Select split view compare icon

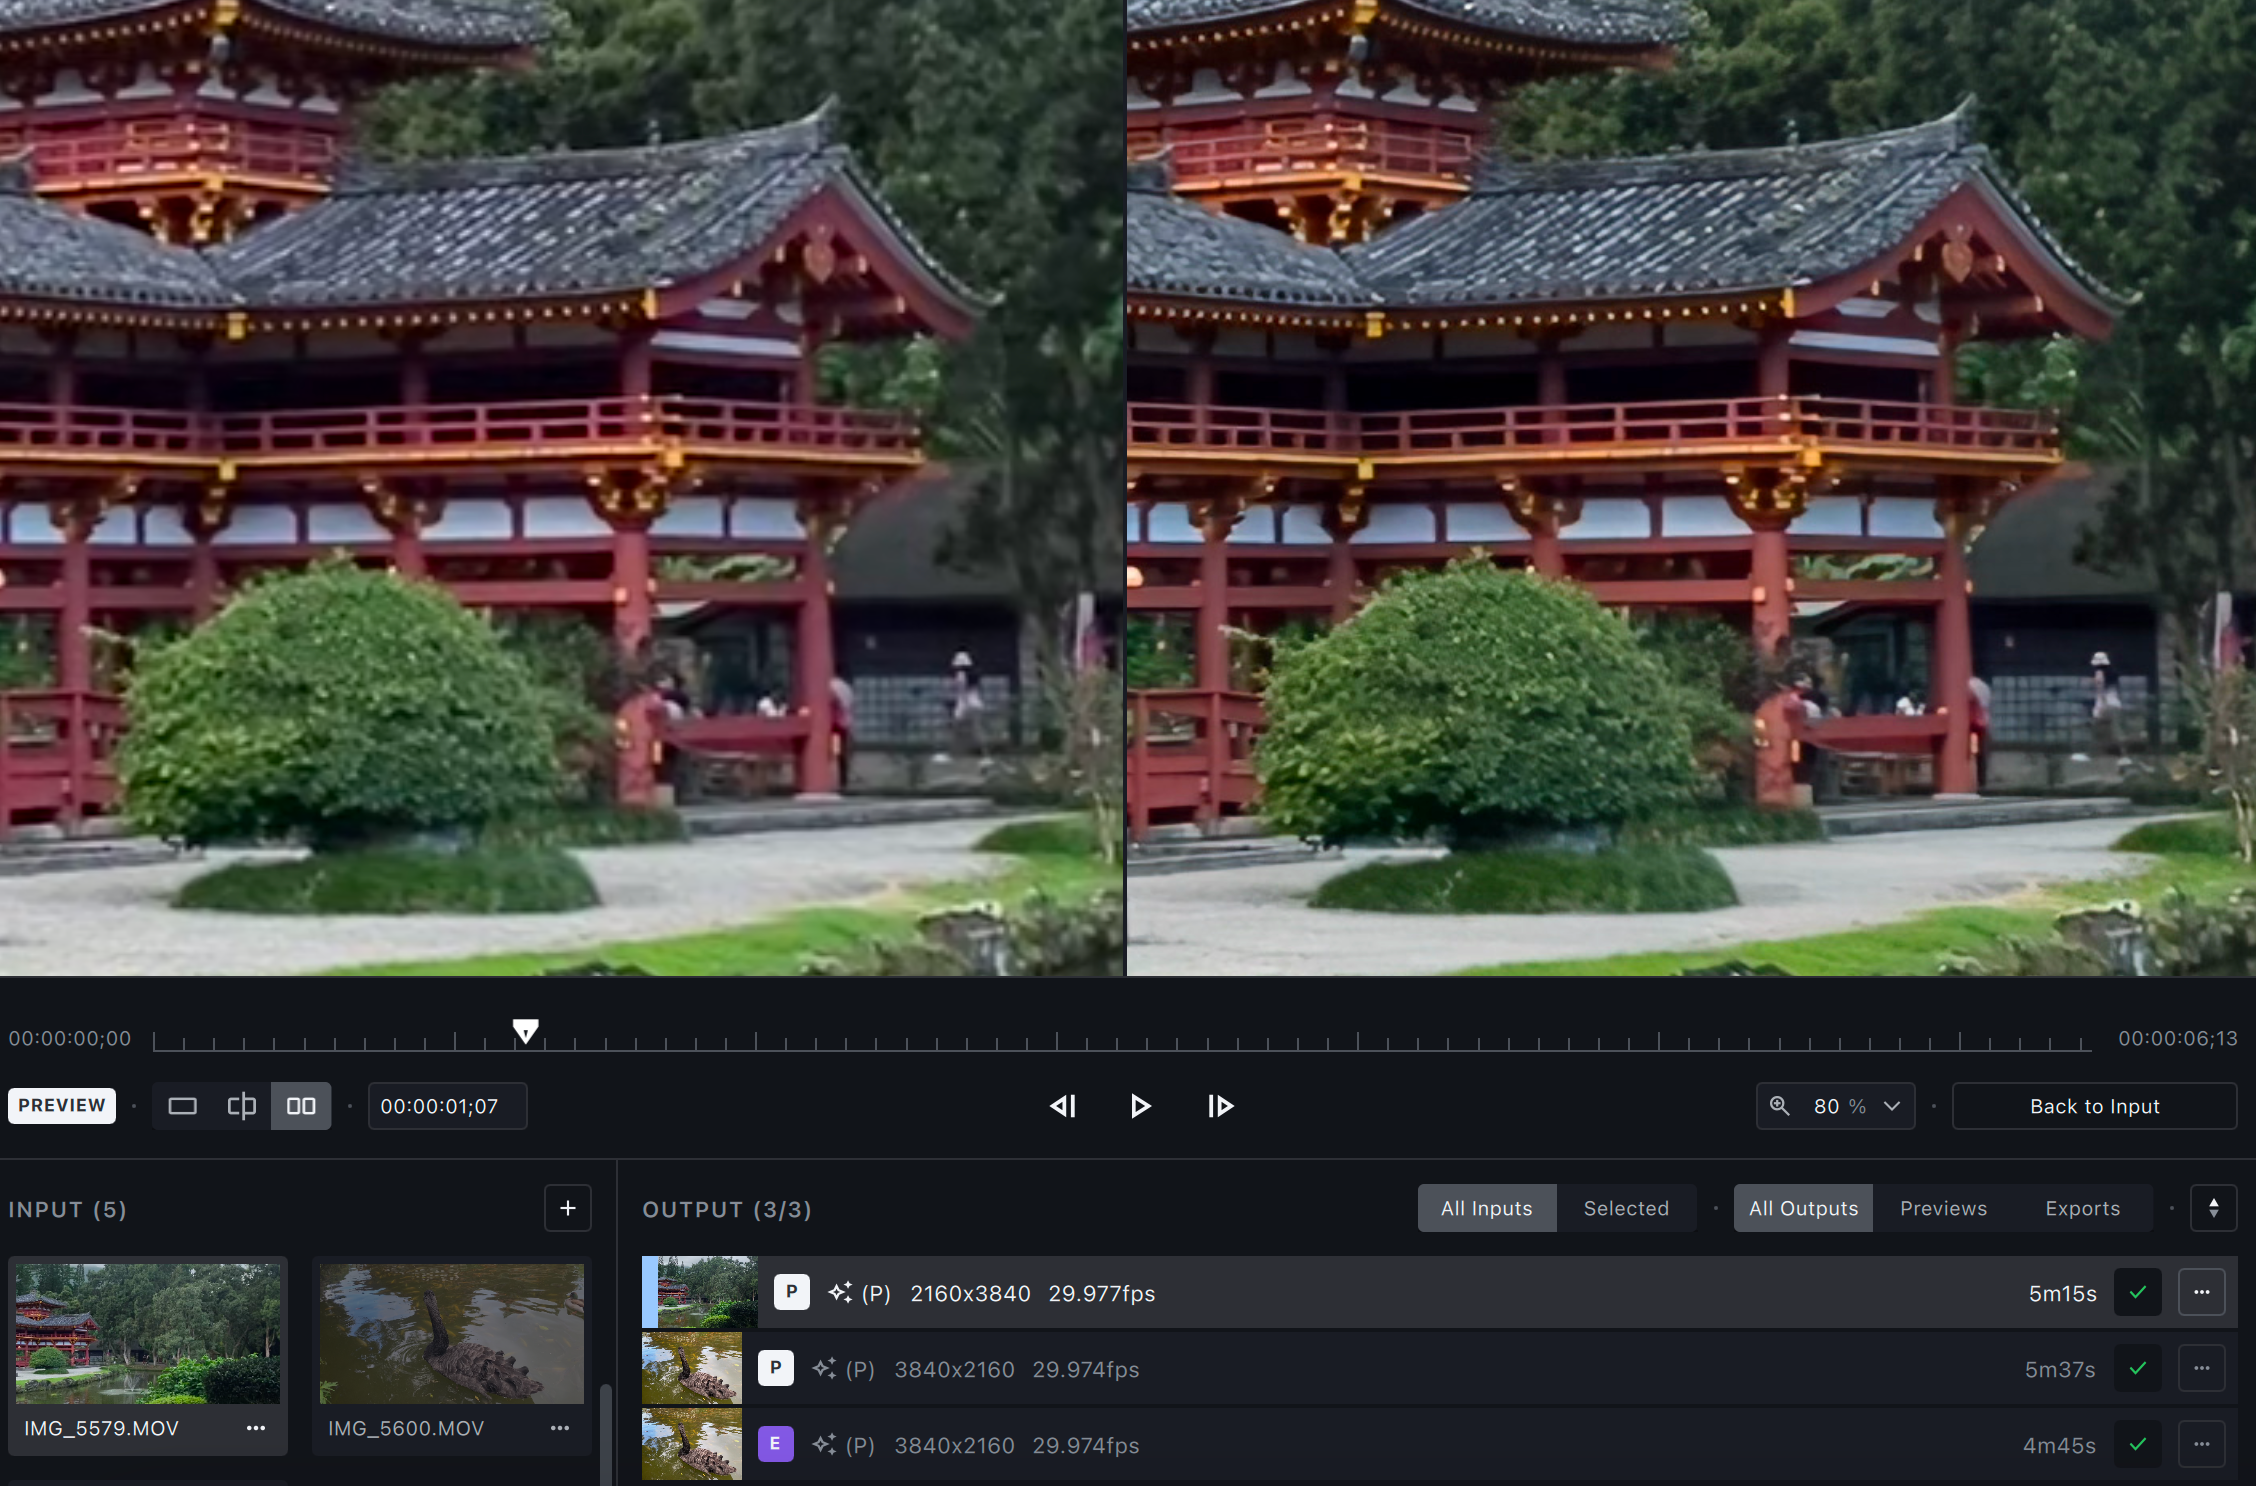tap(241, 1106)
